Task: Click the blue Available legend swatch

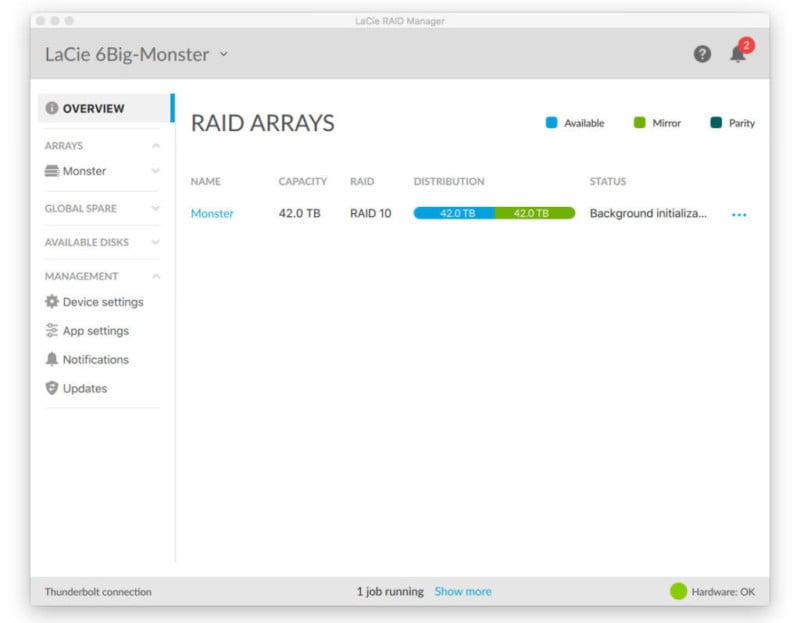Action: pyautogui.click(x=551, y=122)
